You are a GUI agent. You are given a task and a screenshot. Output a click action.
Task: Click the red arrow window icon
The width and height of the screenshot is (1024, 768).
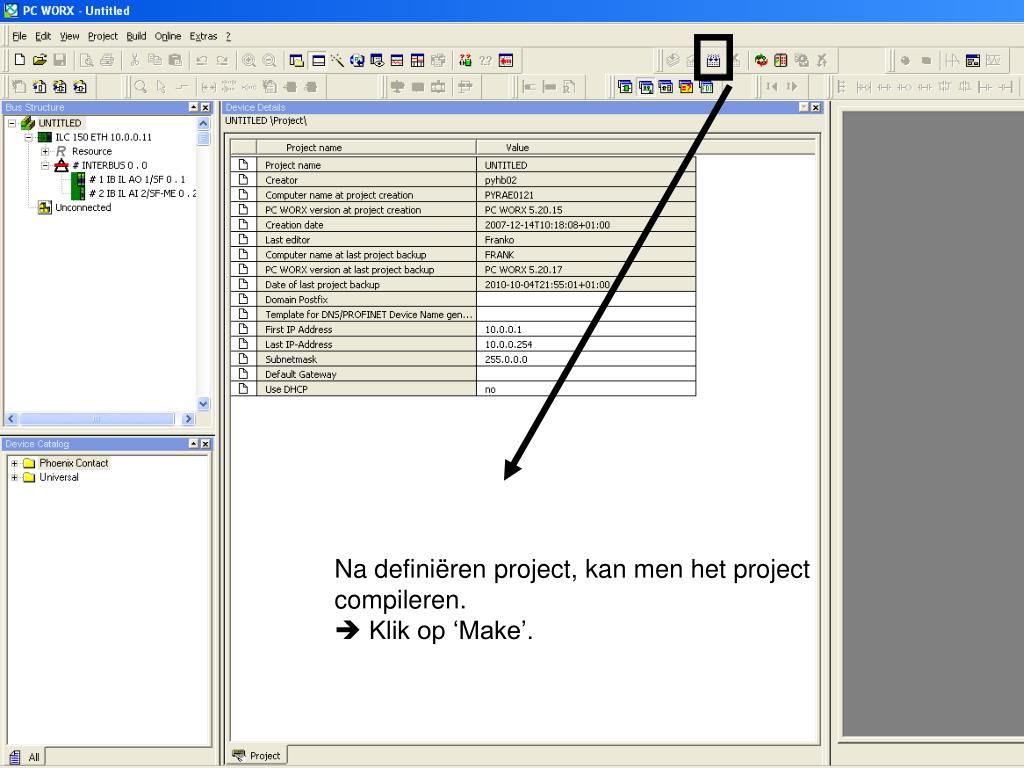coord(506,60)
